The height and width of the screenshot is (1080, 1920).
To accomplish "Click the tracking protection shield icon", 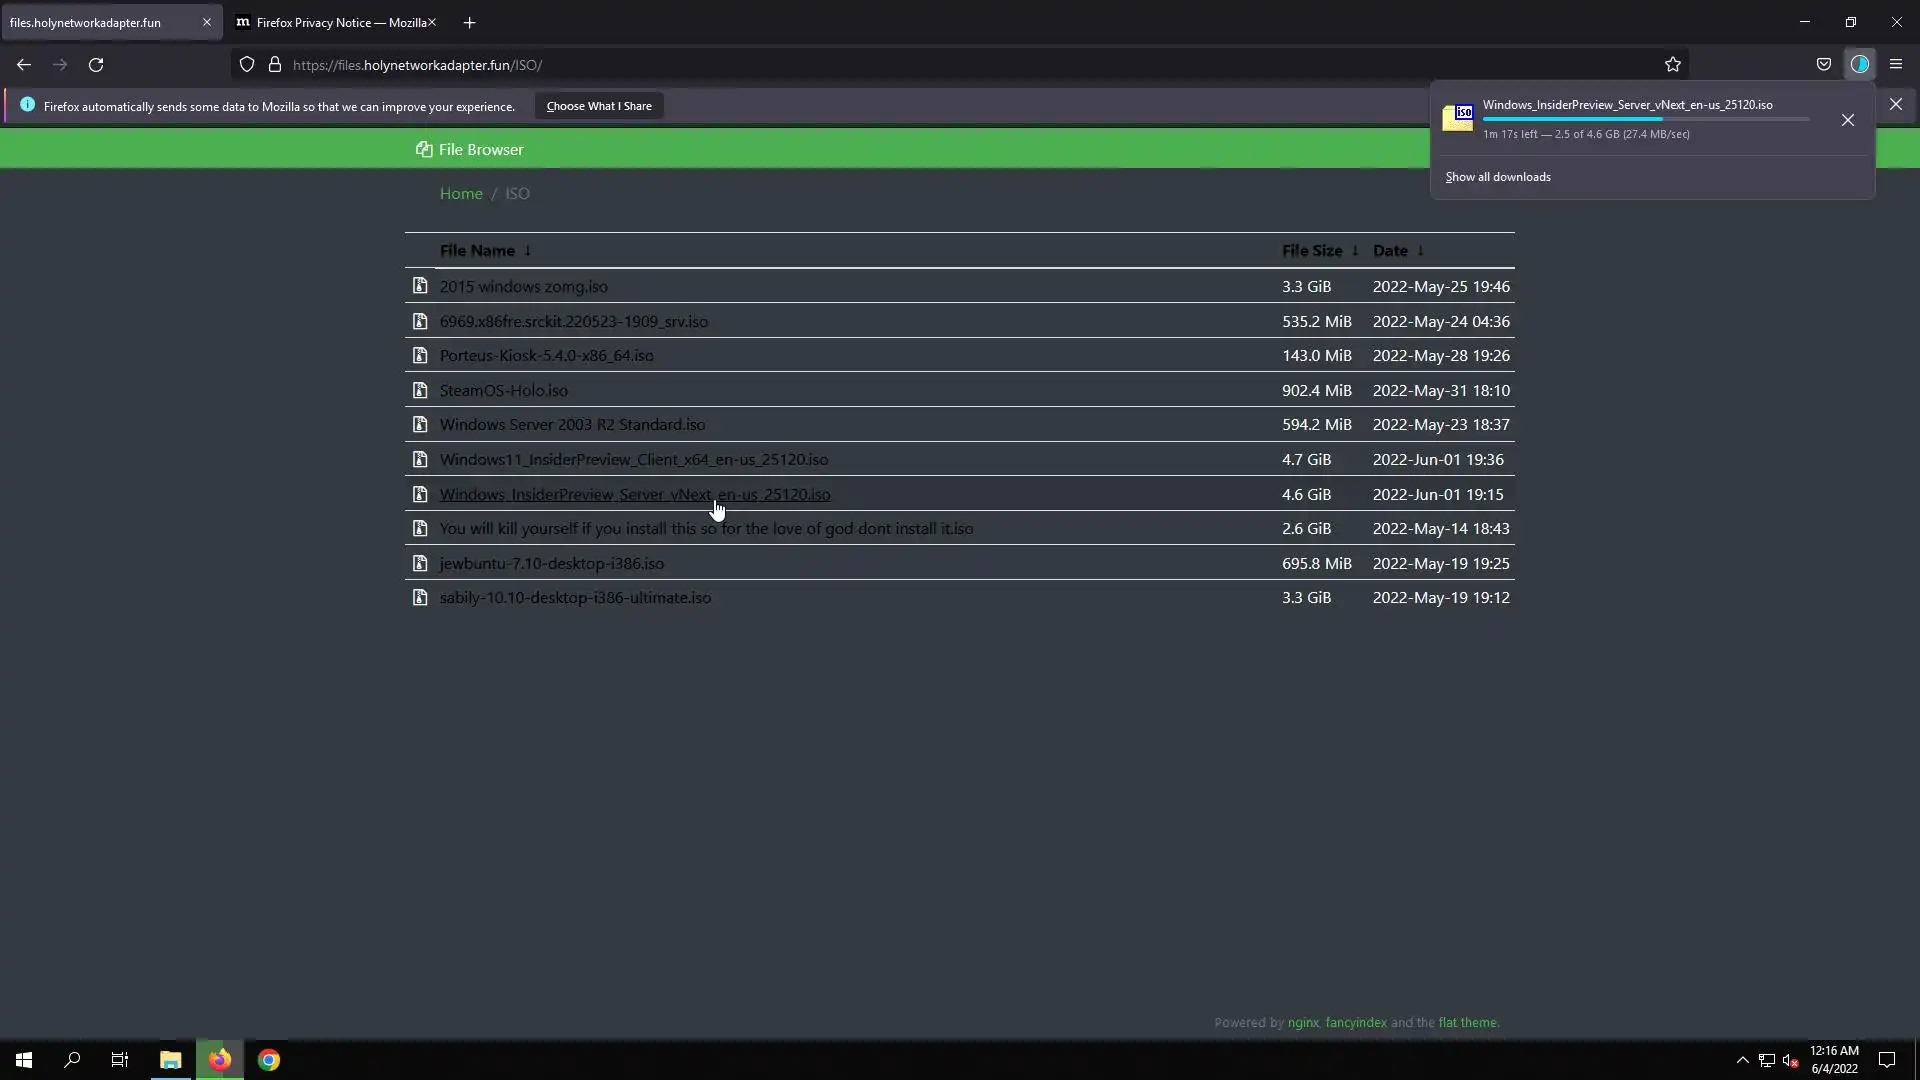I will click(x=247, y=65).
